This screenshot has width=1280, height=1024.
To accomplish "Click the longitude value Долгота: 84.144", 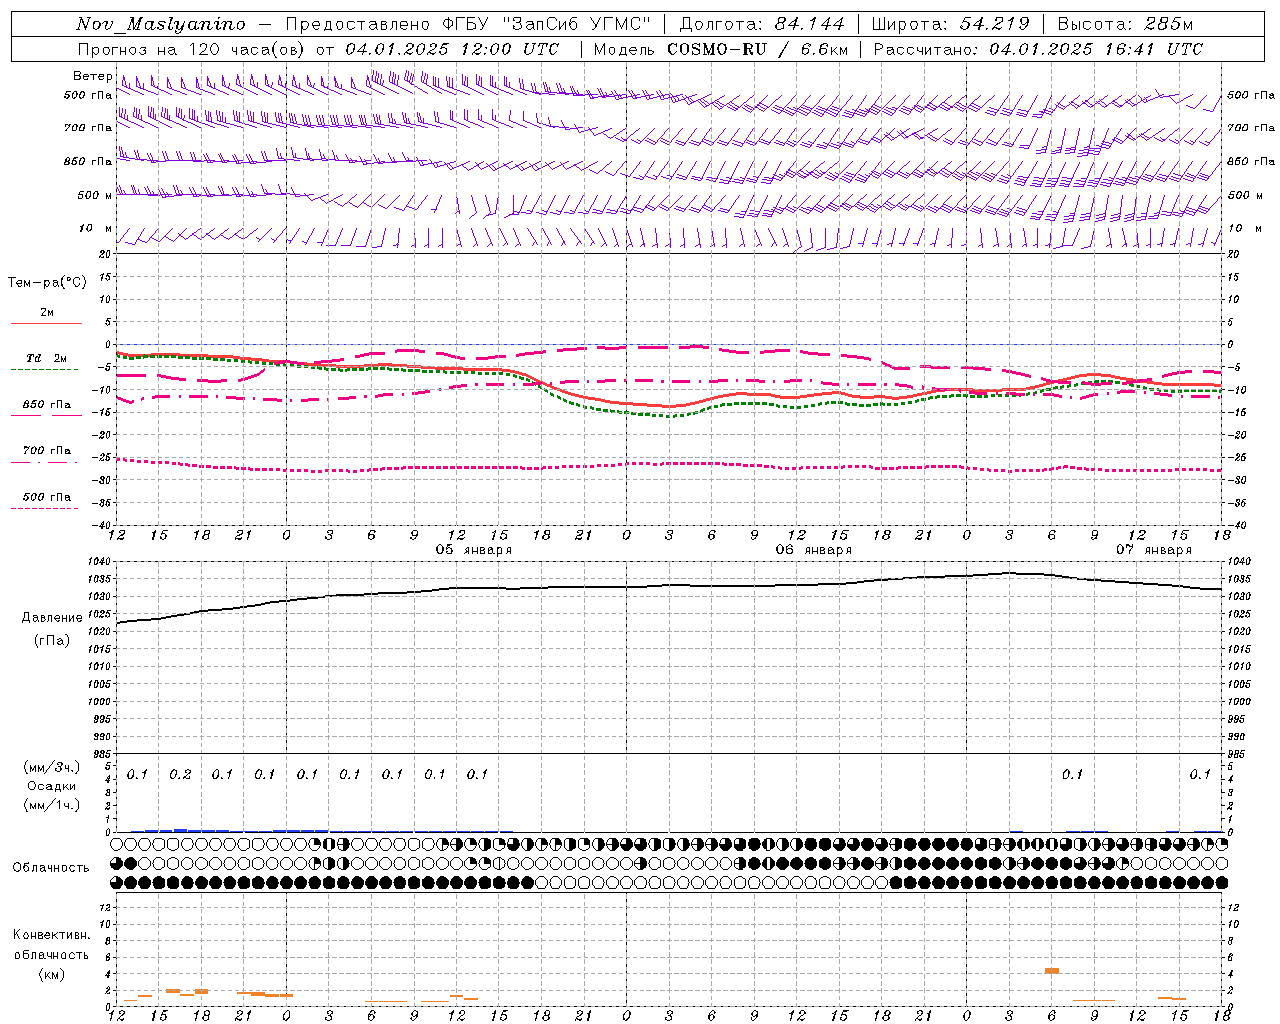I will tap(762, 24).
